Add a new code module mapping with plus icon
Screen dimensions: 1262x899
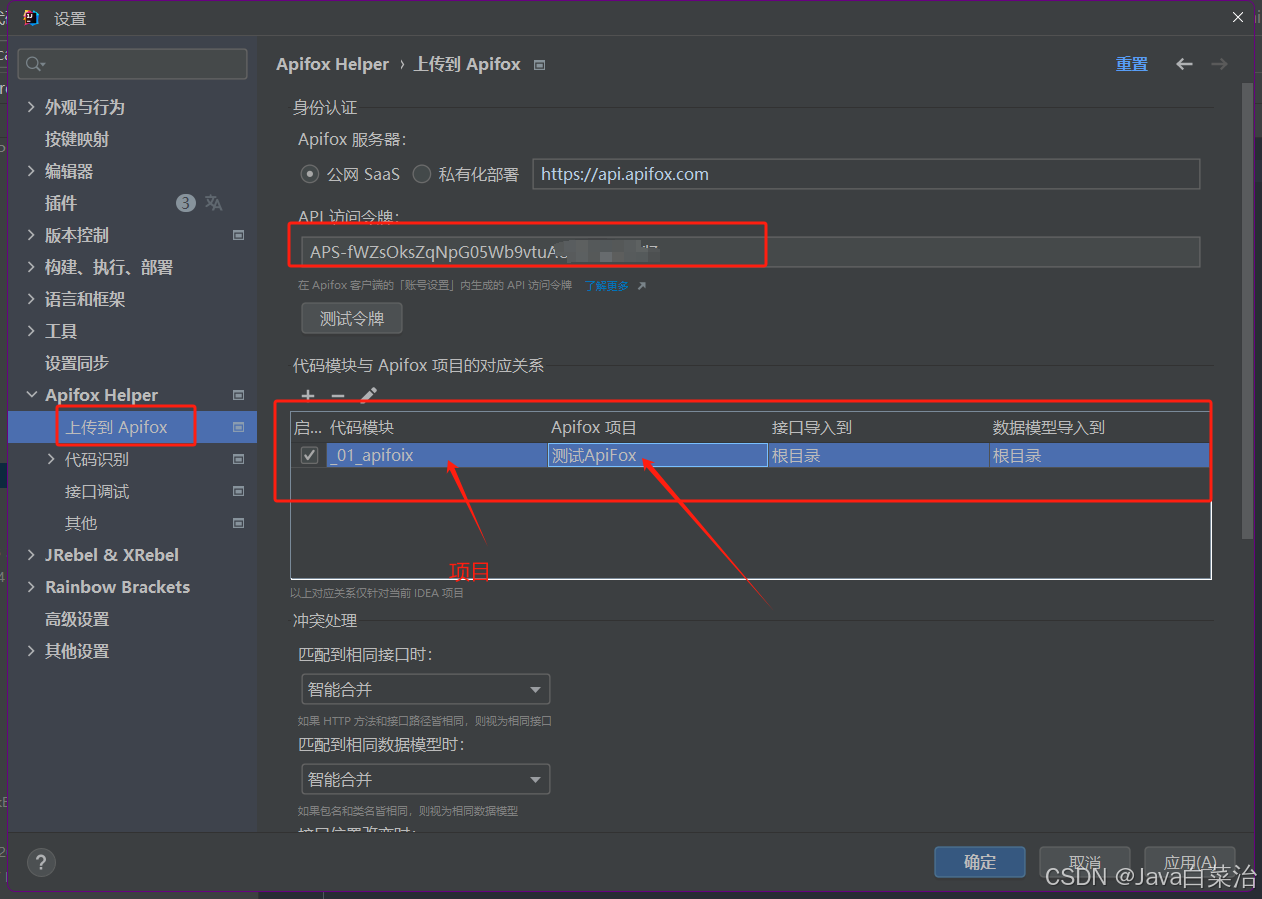pos(308,397)
